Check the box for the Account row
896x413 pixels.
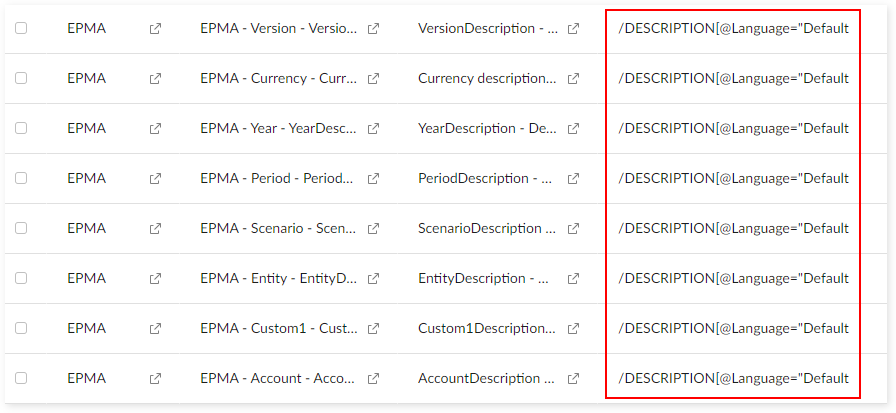tap(21, 379)
